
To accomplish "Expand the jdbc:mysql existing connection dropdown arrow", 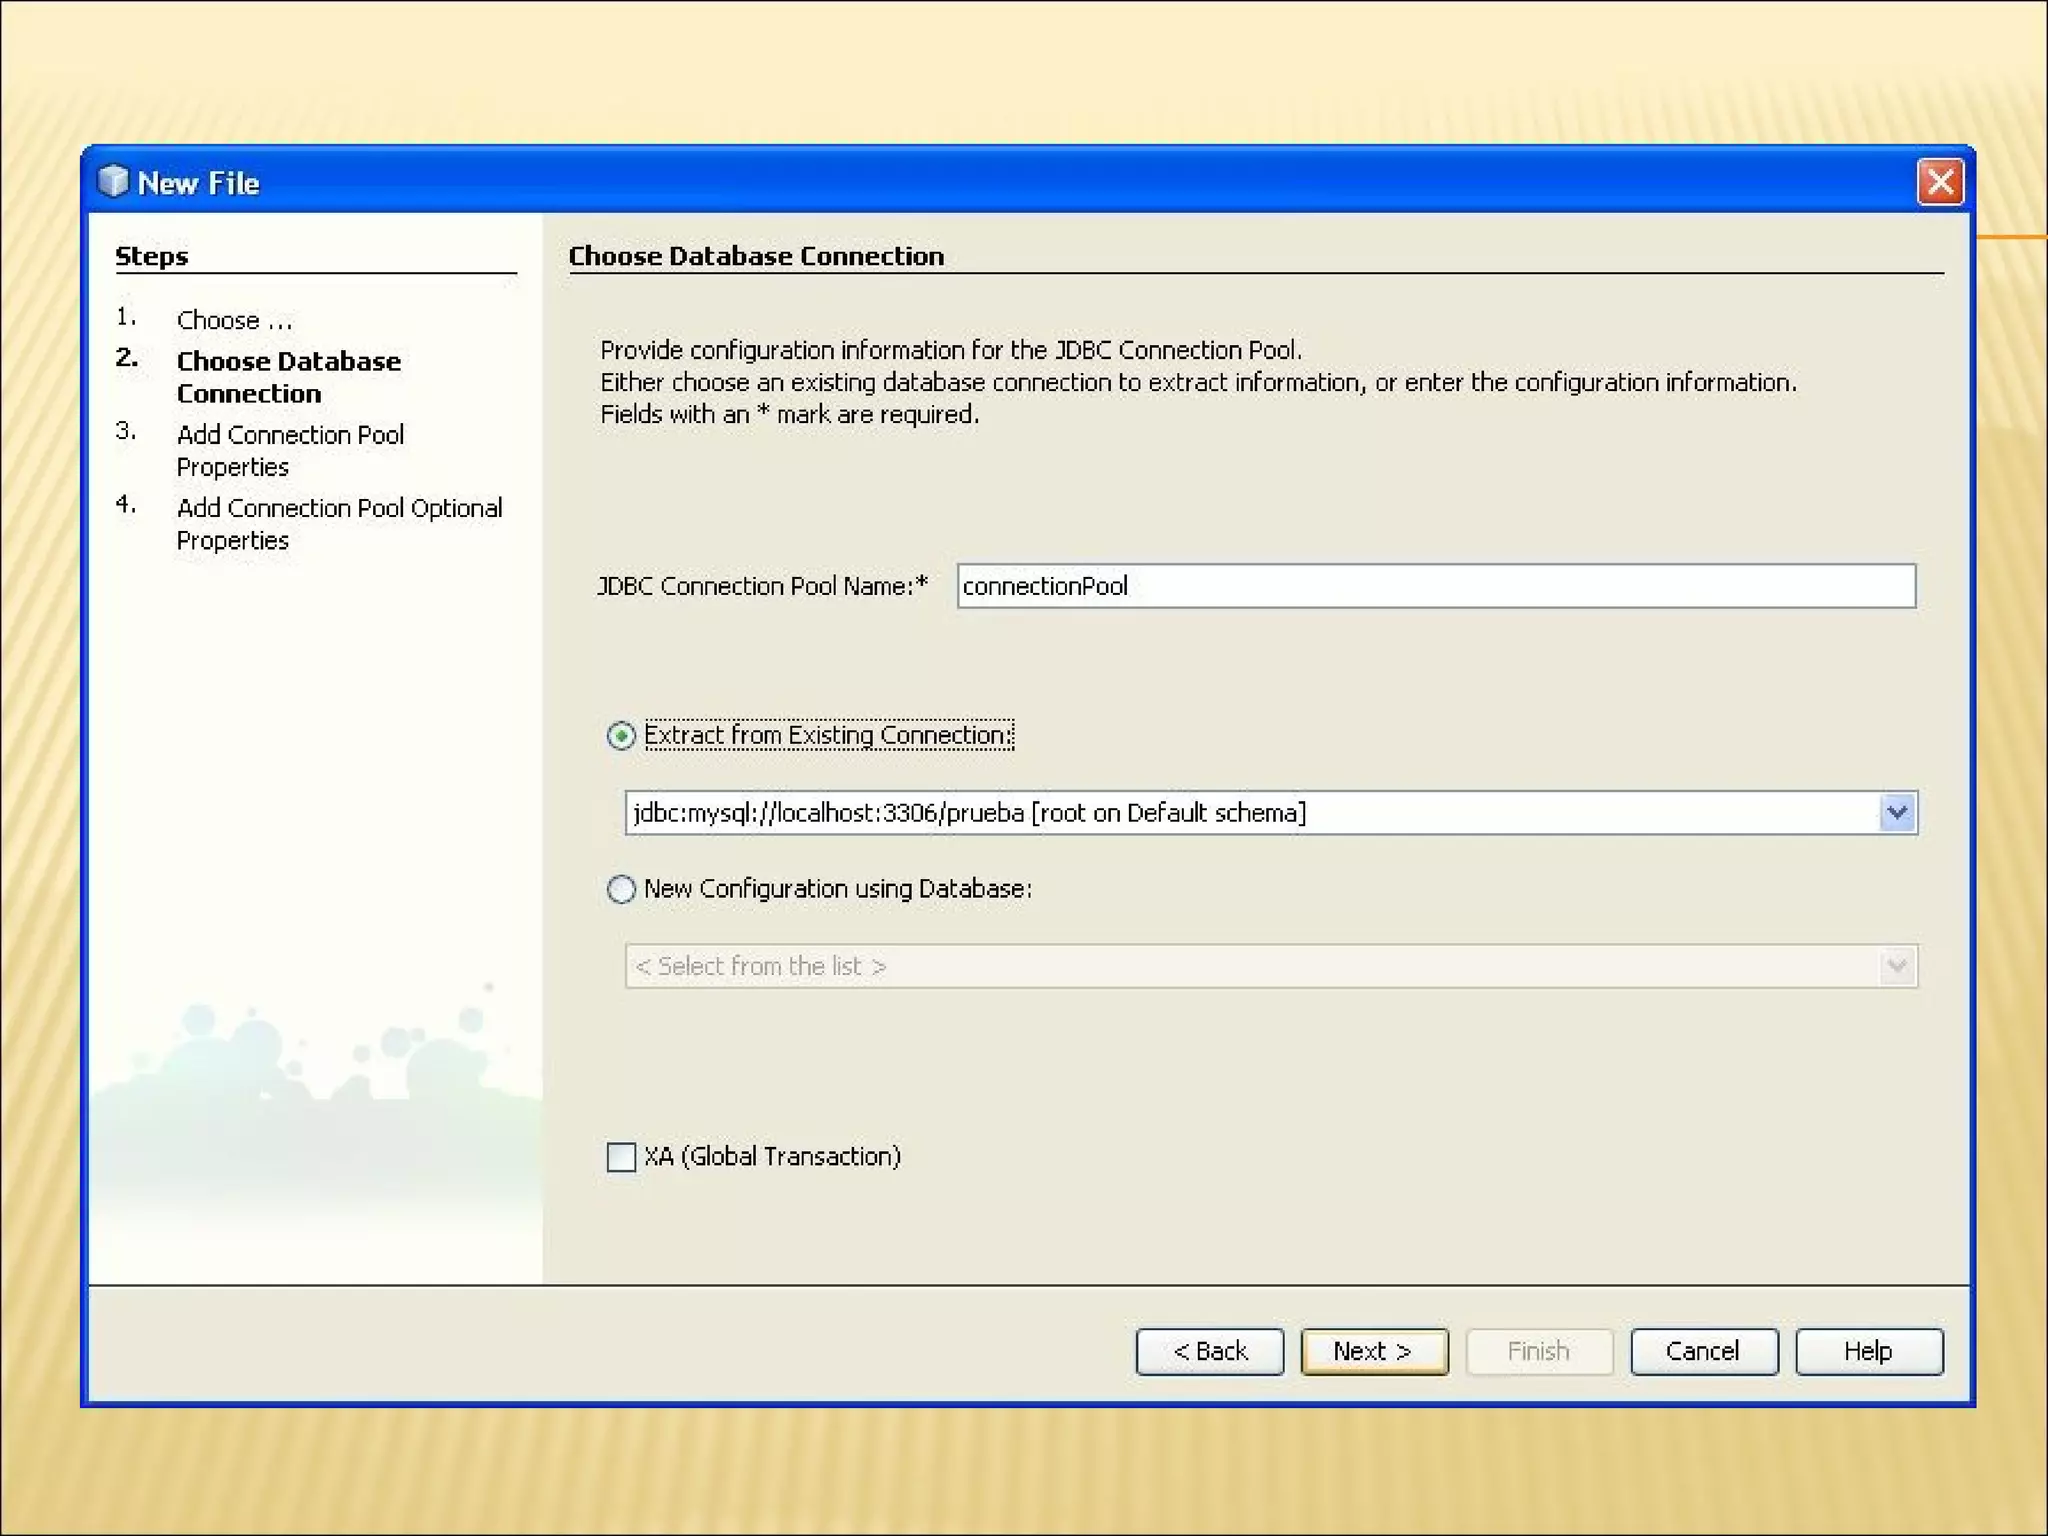I will pyautogui.click(x=1896, y=813).
